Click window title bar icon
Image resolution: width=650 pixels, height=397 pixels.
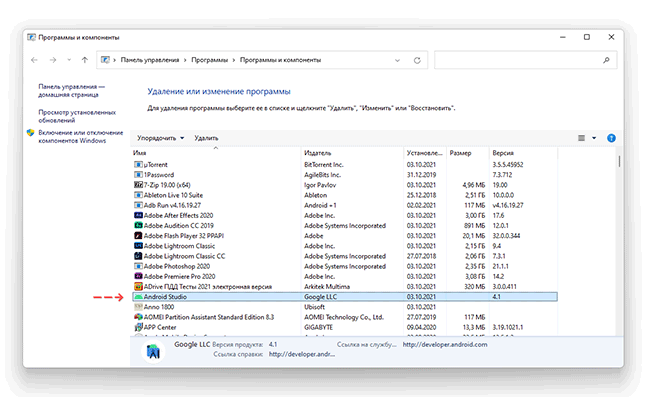[31, 37]
